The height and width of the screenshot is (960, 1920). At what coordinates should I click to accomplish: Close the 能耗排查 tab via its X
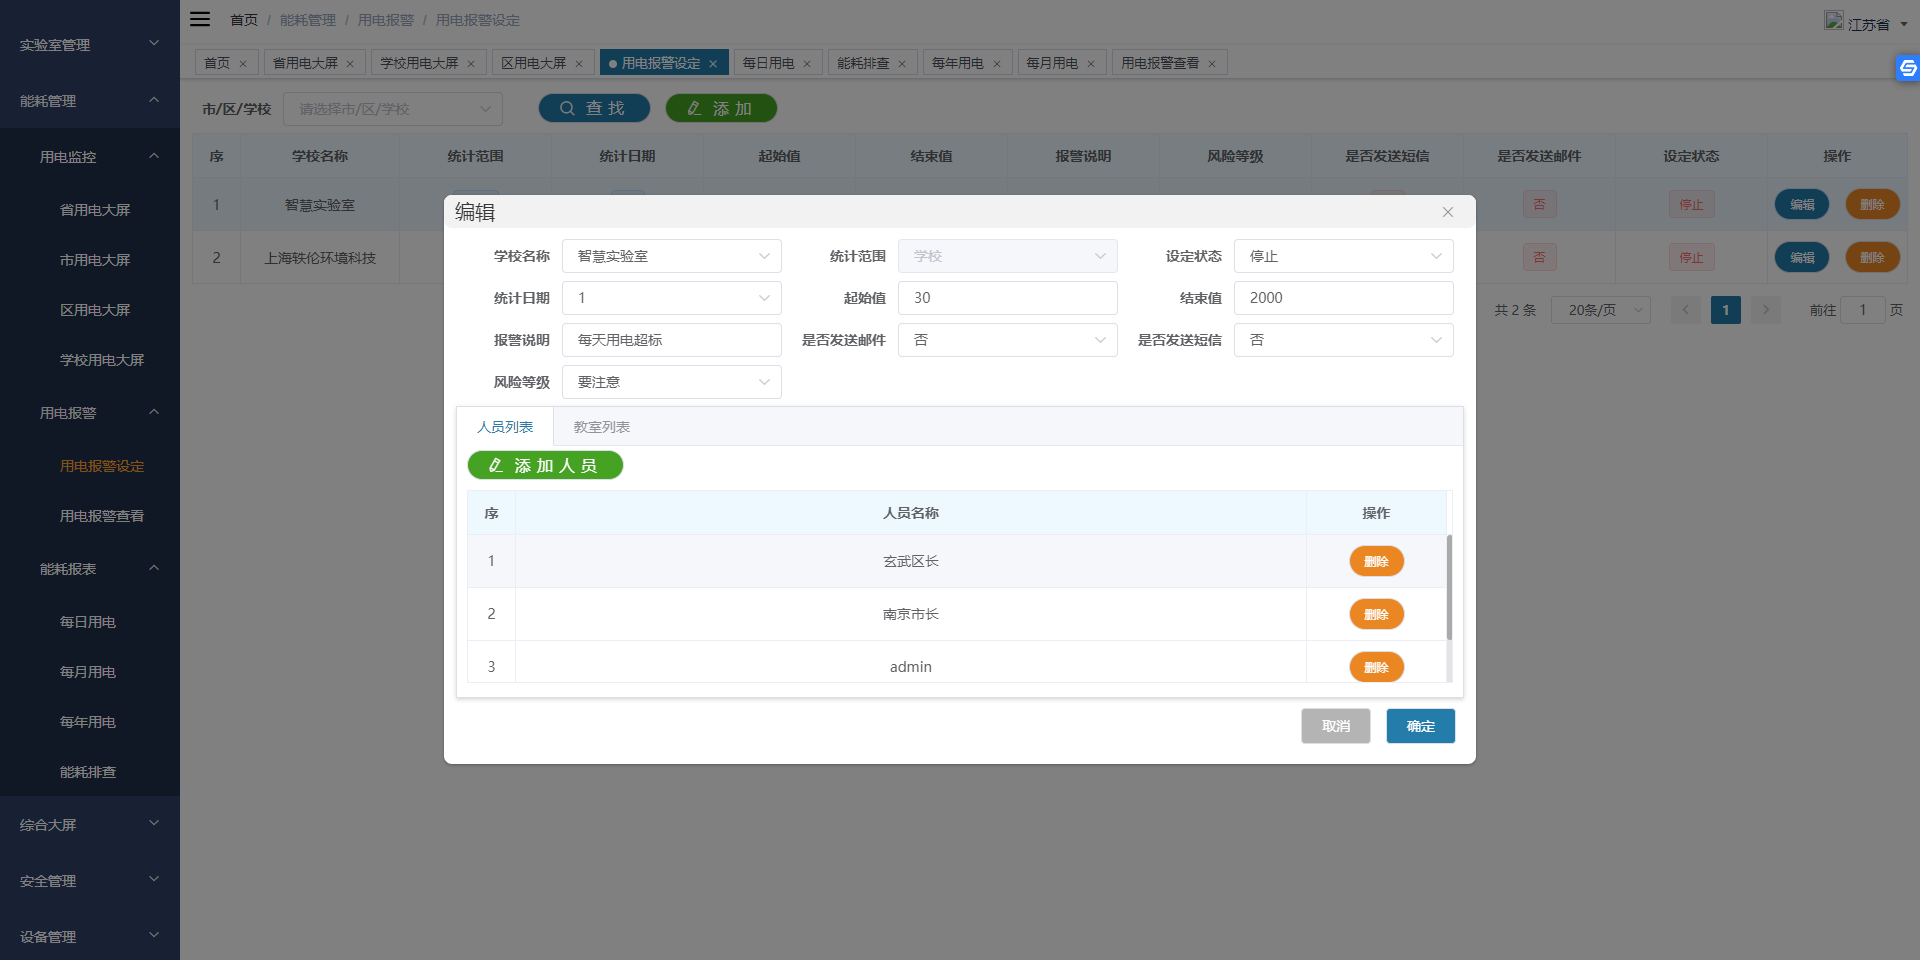[x=902, y=64]
